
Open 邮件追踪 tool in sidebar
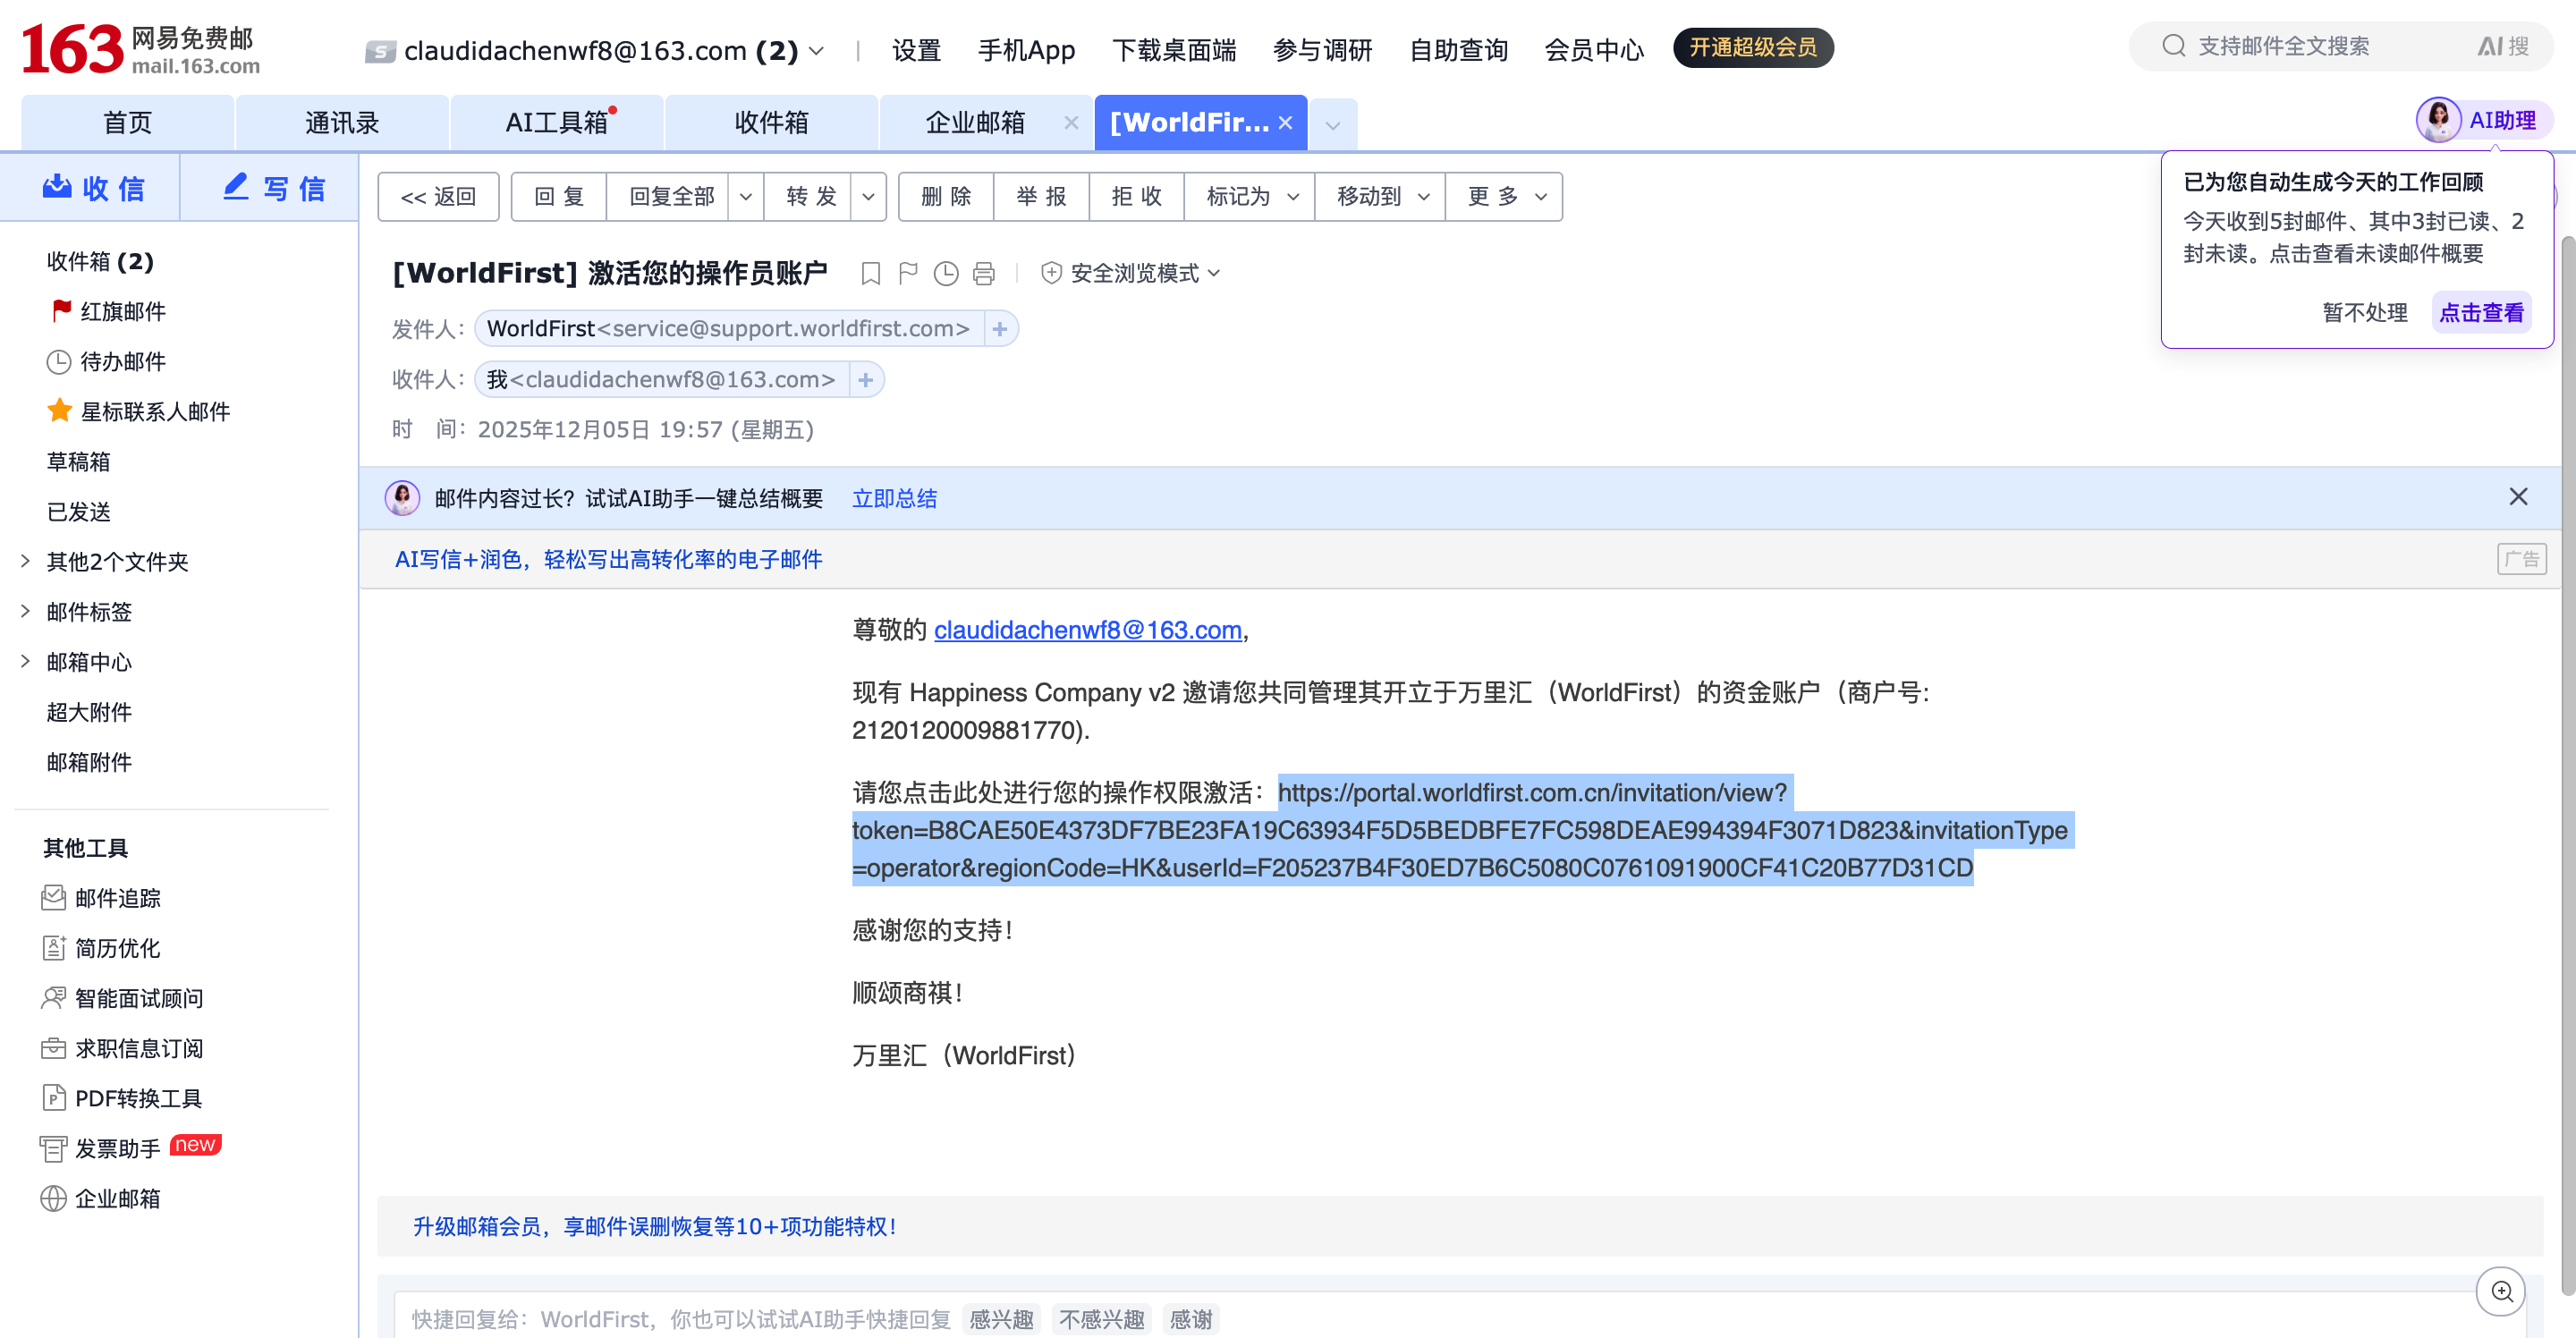pos(101,898)
